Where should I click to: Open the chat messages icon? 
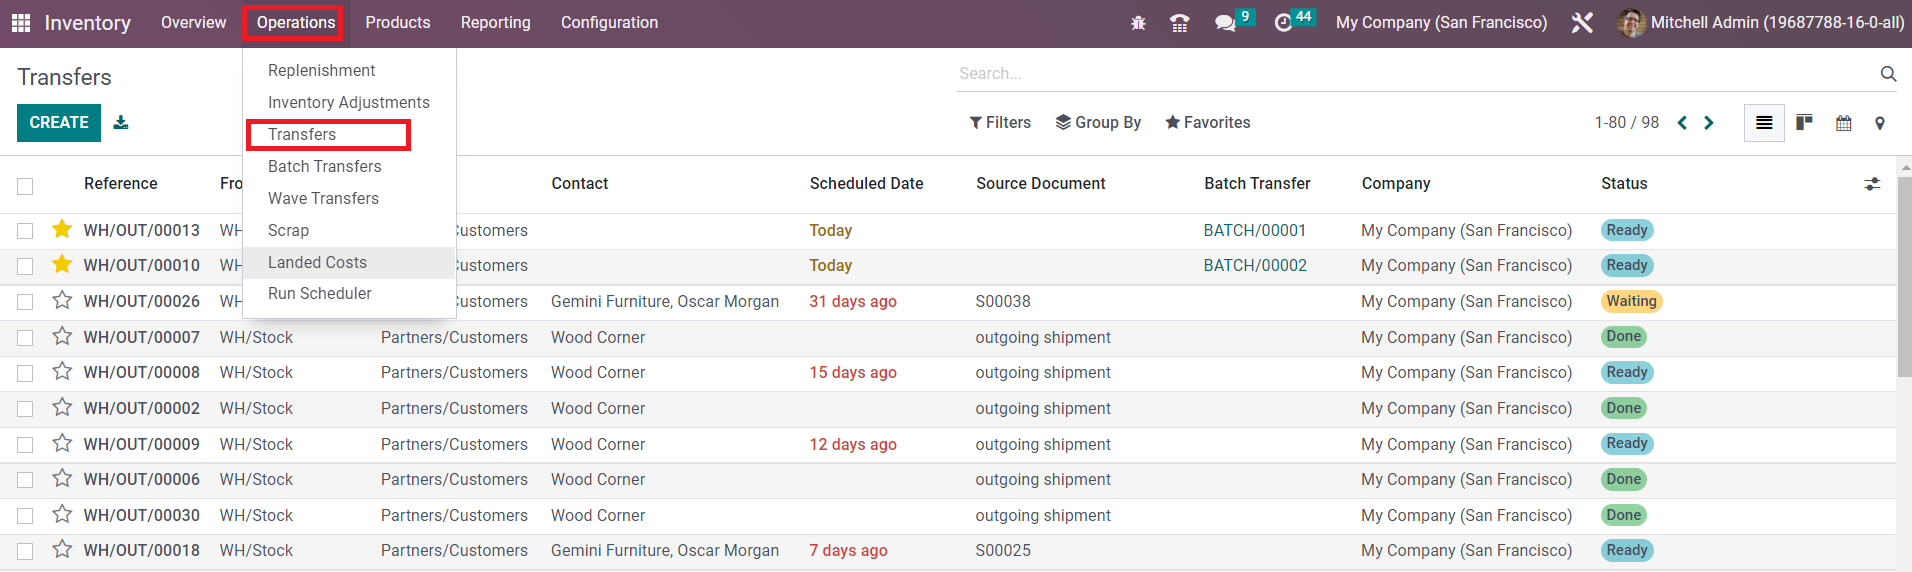pos(1225,23)
